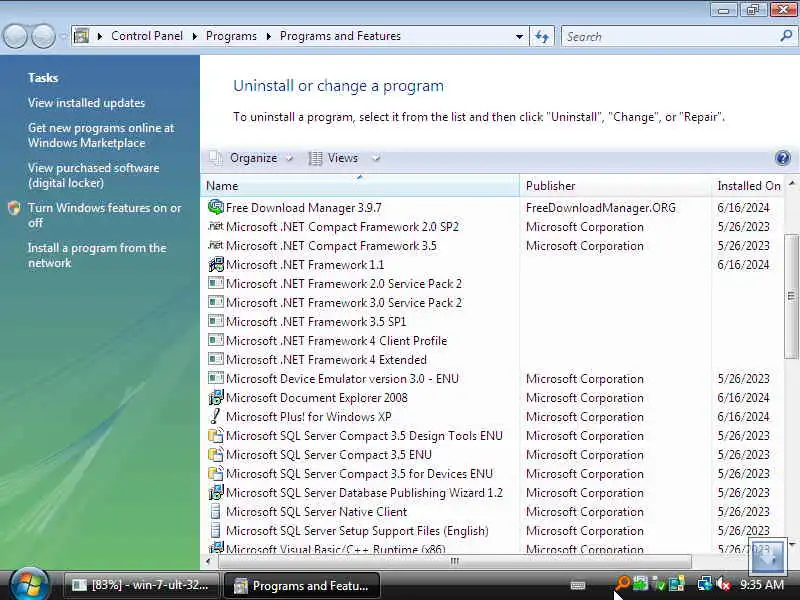Screen dimensions: 800x600
Task: Select Microsoft .NET Framework 4 Extended
Action: (x=326, y=360)
